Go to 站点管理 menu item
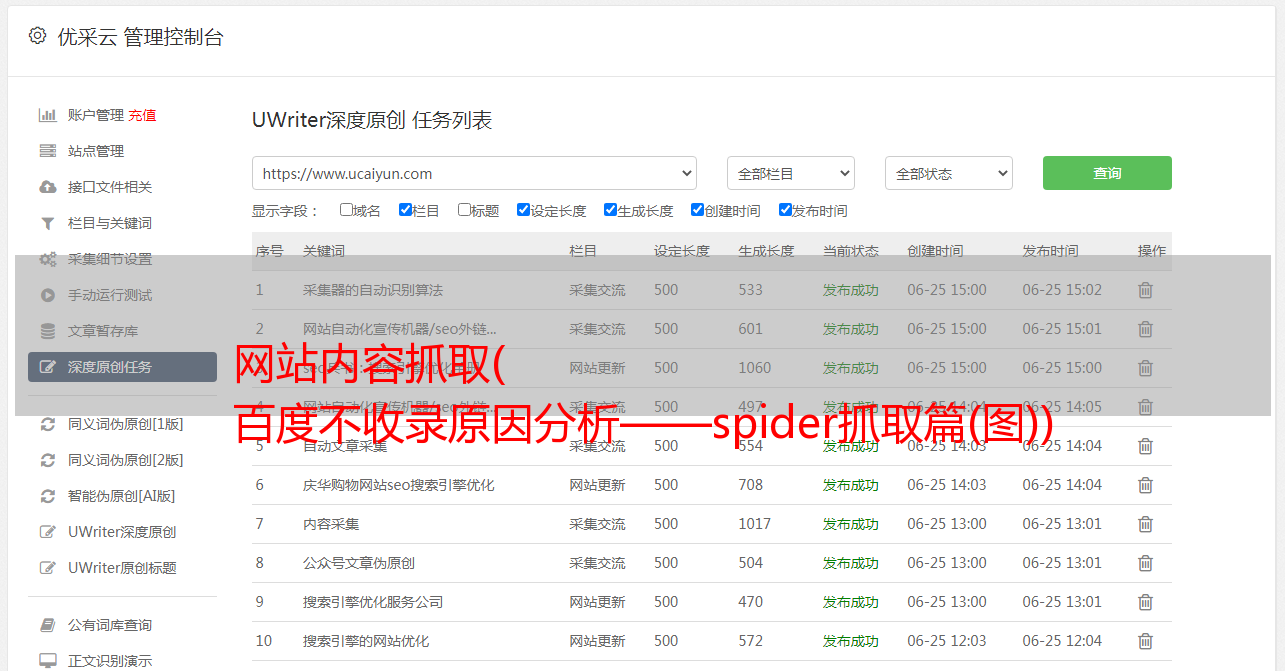 96,151
